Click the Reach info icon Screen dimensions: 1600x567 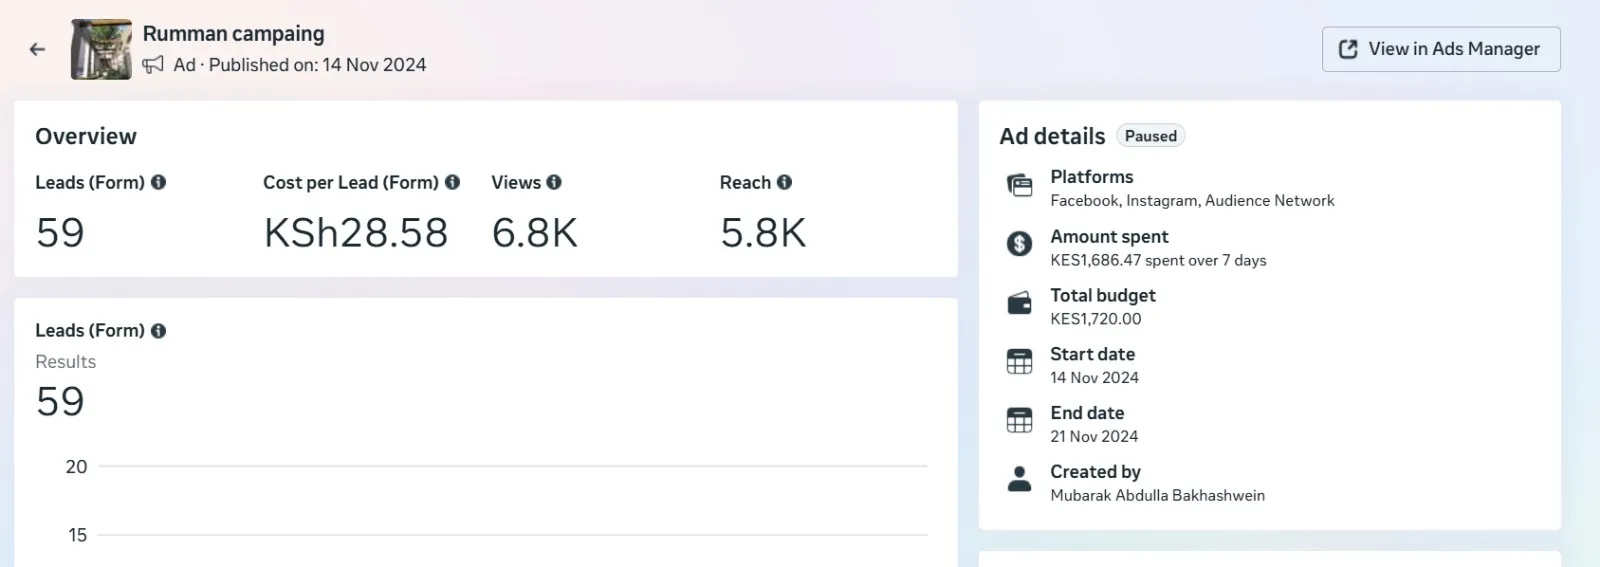[784, 182]
